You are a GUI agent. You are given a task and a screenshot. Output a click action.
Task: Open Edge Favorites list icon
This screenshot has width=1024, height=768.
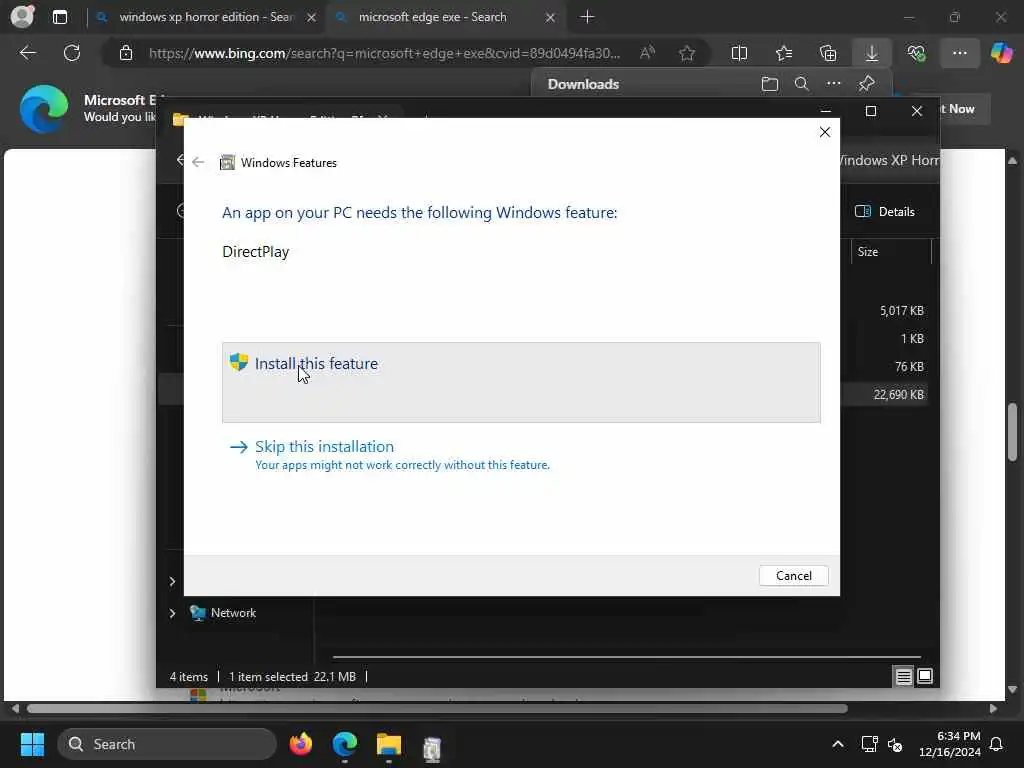(x=784, y=53)
